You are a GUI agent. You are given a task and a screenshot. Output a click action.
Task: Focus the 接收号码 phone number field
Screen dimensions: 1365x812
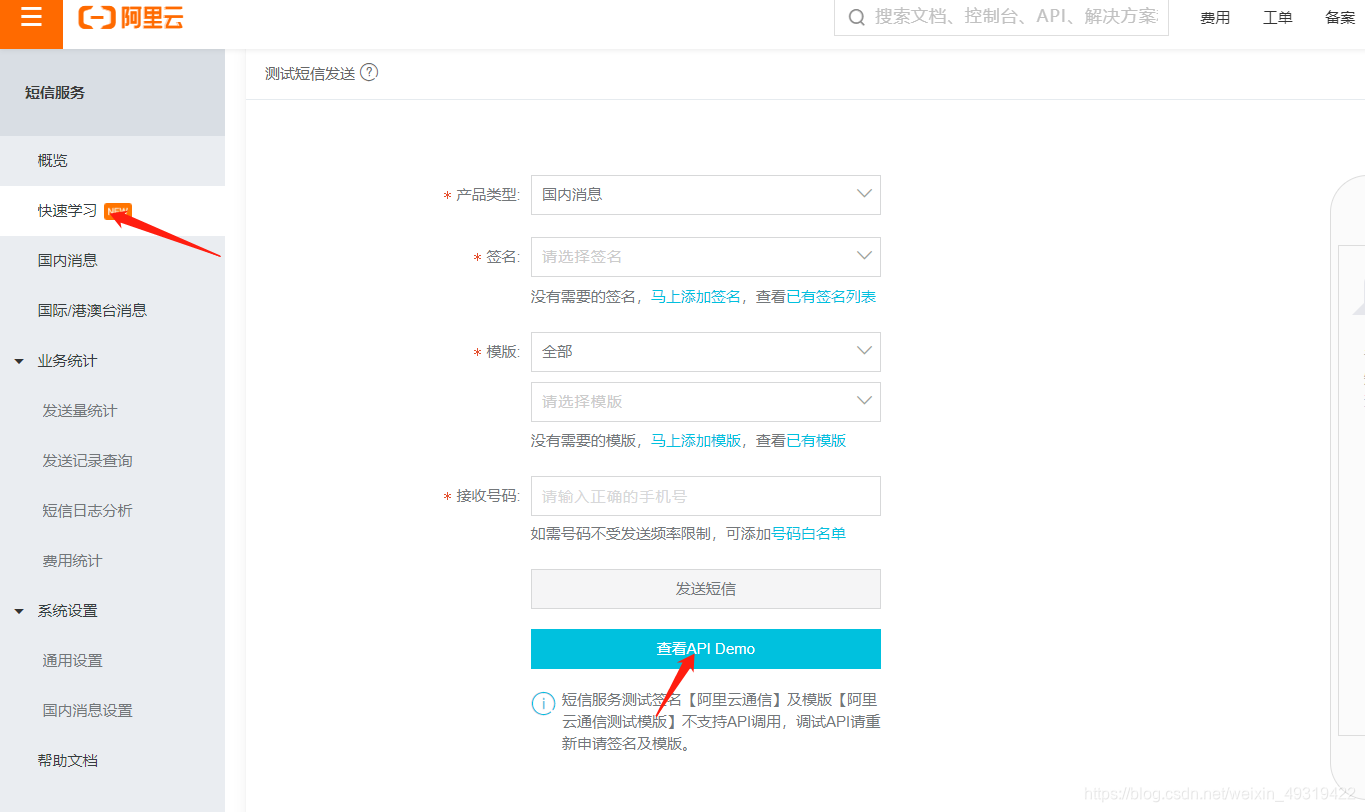pyautogui.click(x=705, y=496)
